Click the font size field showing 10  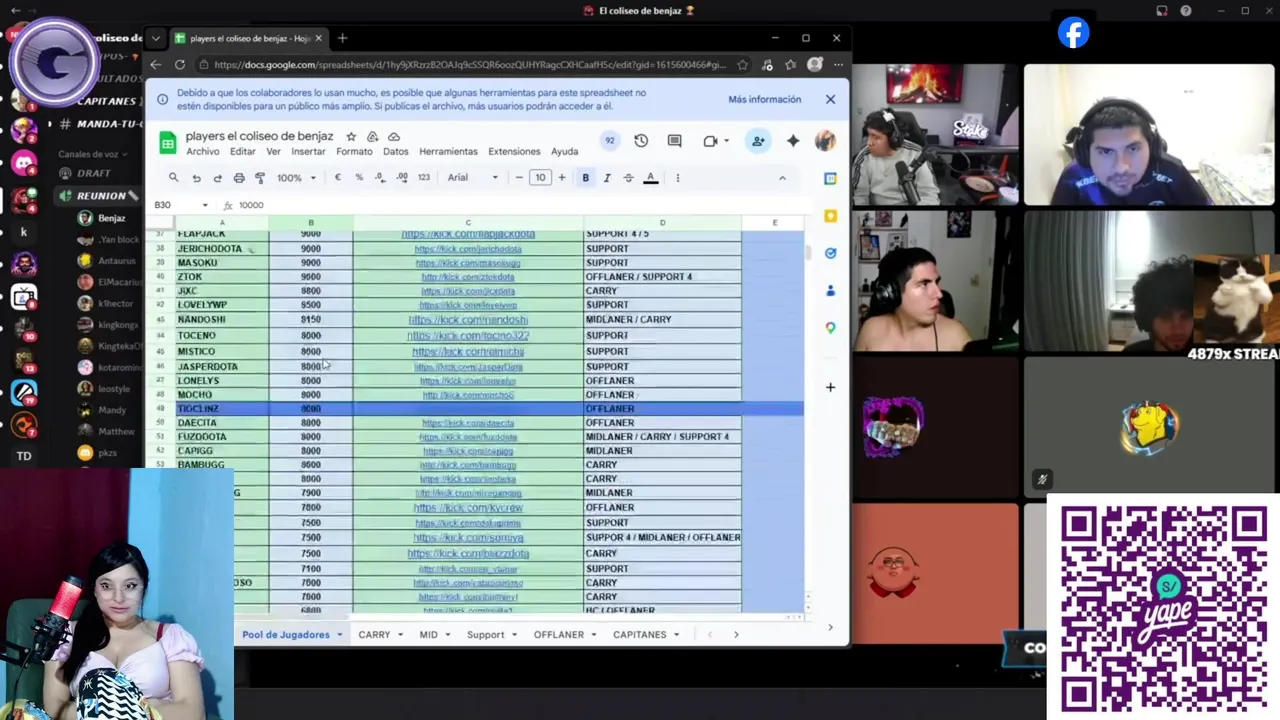[x=540, y=178]
